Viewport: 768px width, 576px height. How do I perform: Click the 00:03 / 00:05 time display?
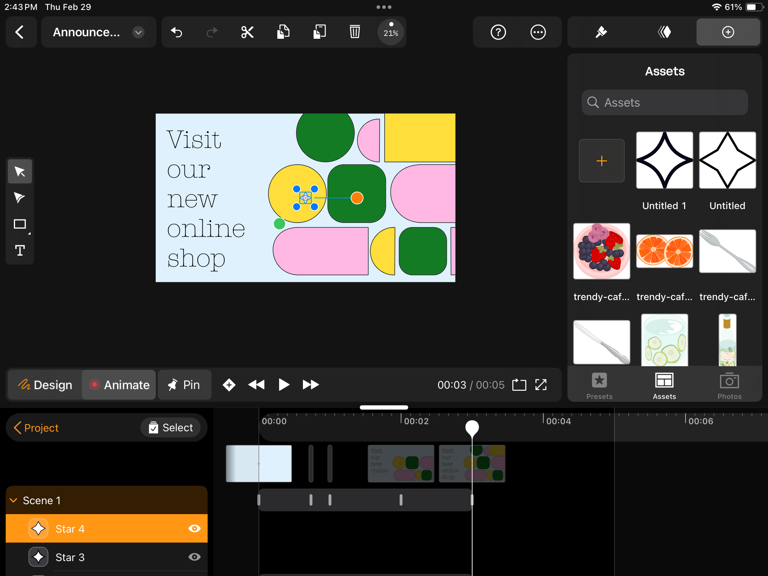coord(471,385)
